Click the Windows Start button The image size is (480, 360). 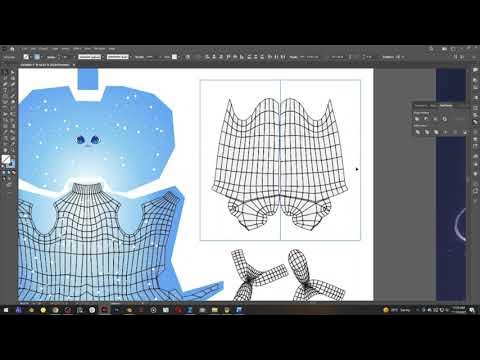coord(6,310)
